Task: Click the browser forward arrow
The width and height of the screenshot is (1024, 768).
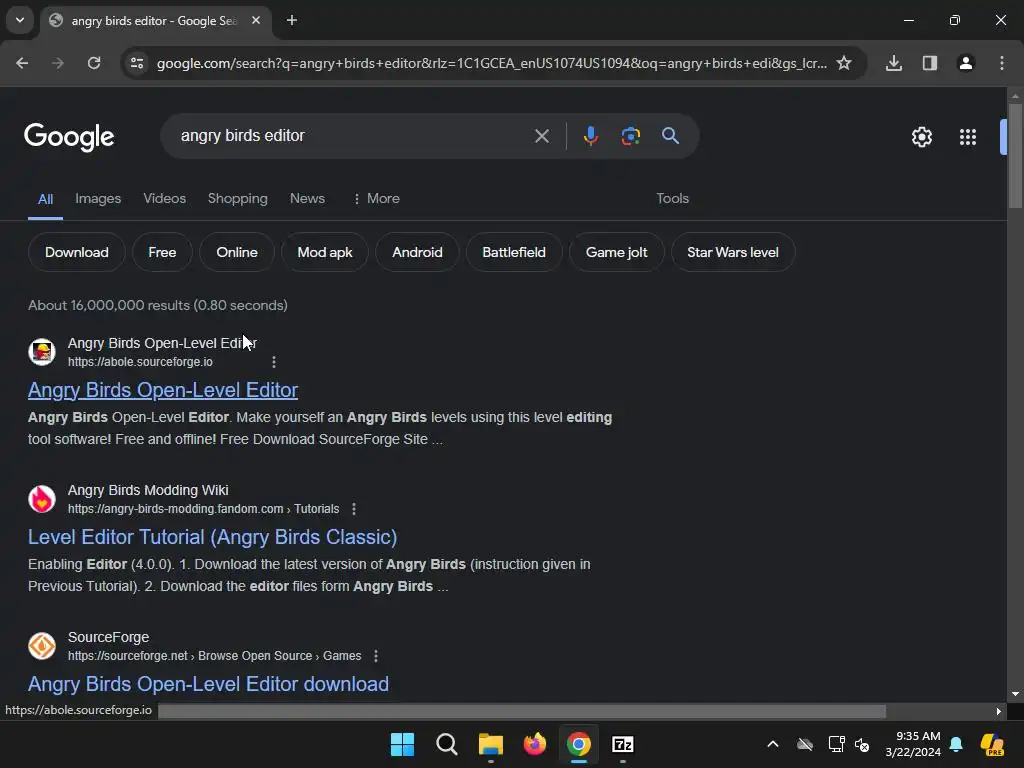Action: pyautogui.click(x=58, y=63)
